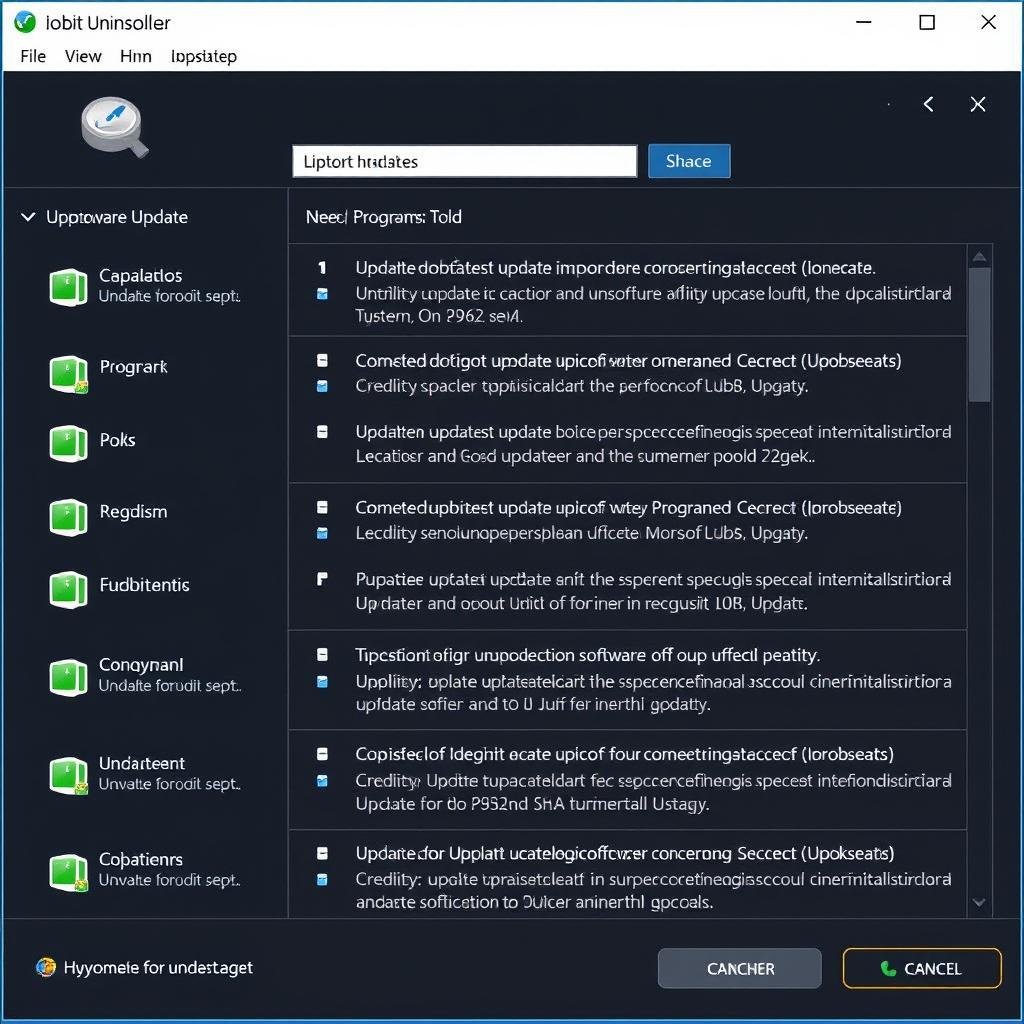The width and height of the screenshot is (1024, 1024).
Task: Click the Hyyomele for undestaget link
Action: point(158,967)
